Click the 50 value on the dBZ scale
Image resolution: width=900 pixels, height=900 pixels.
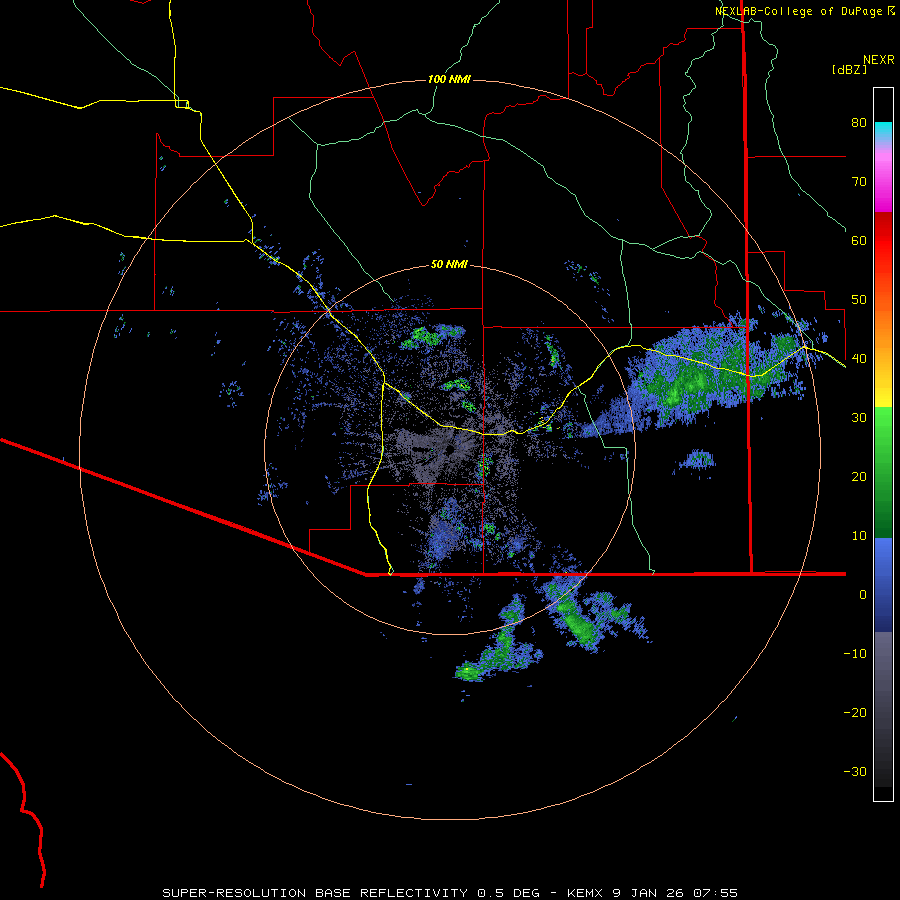tap(859, 300)
